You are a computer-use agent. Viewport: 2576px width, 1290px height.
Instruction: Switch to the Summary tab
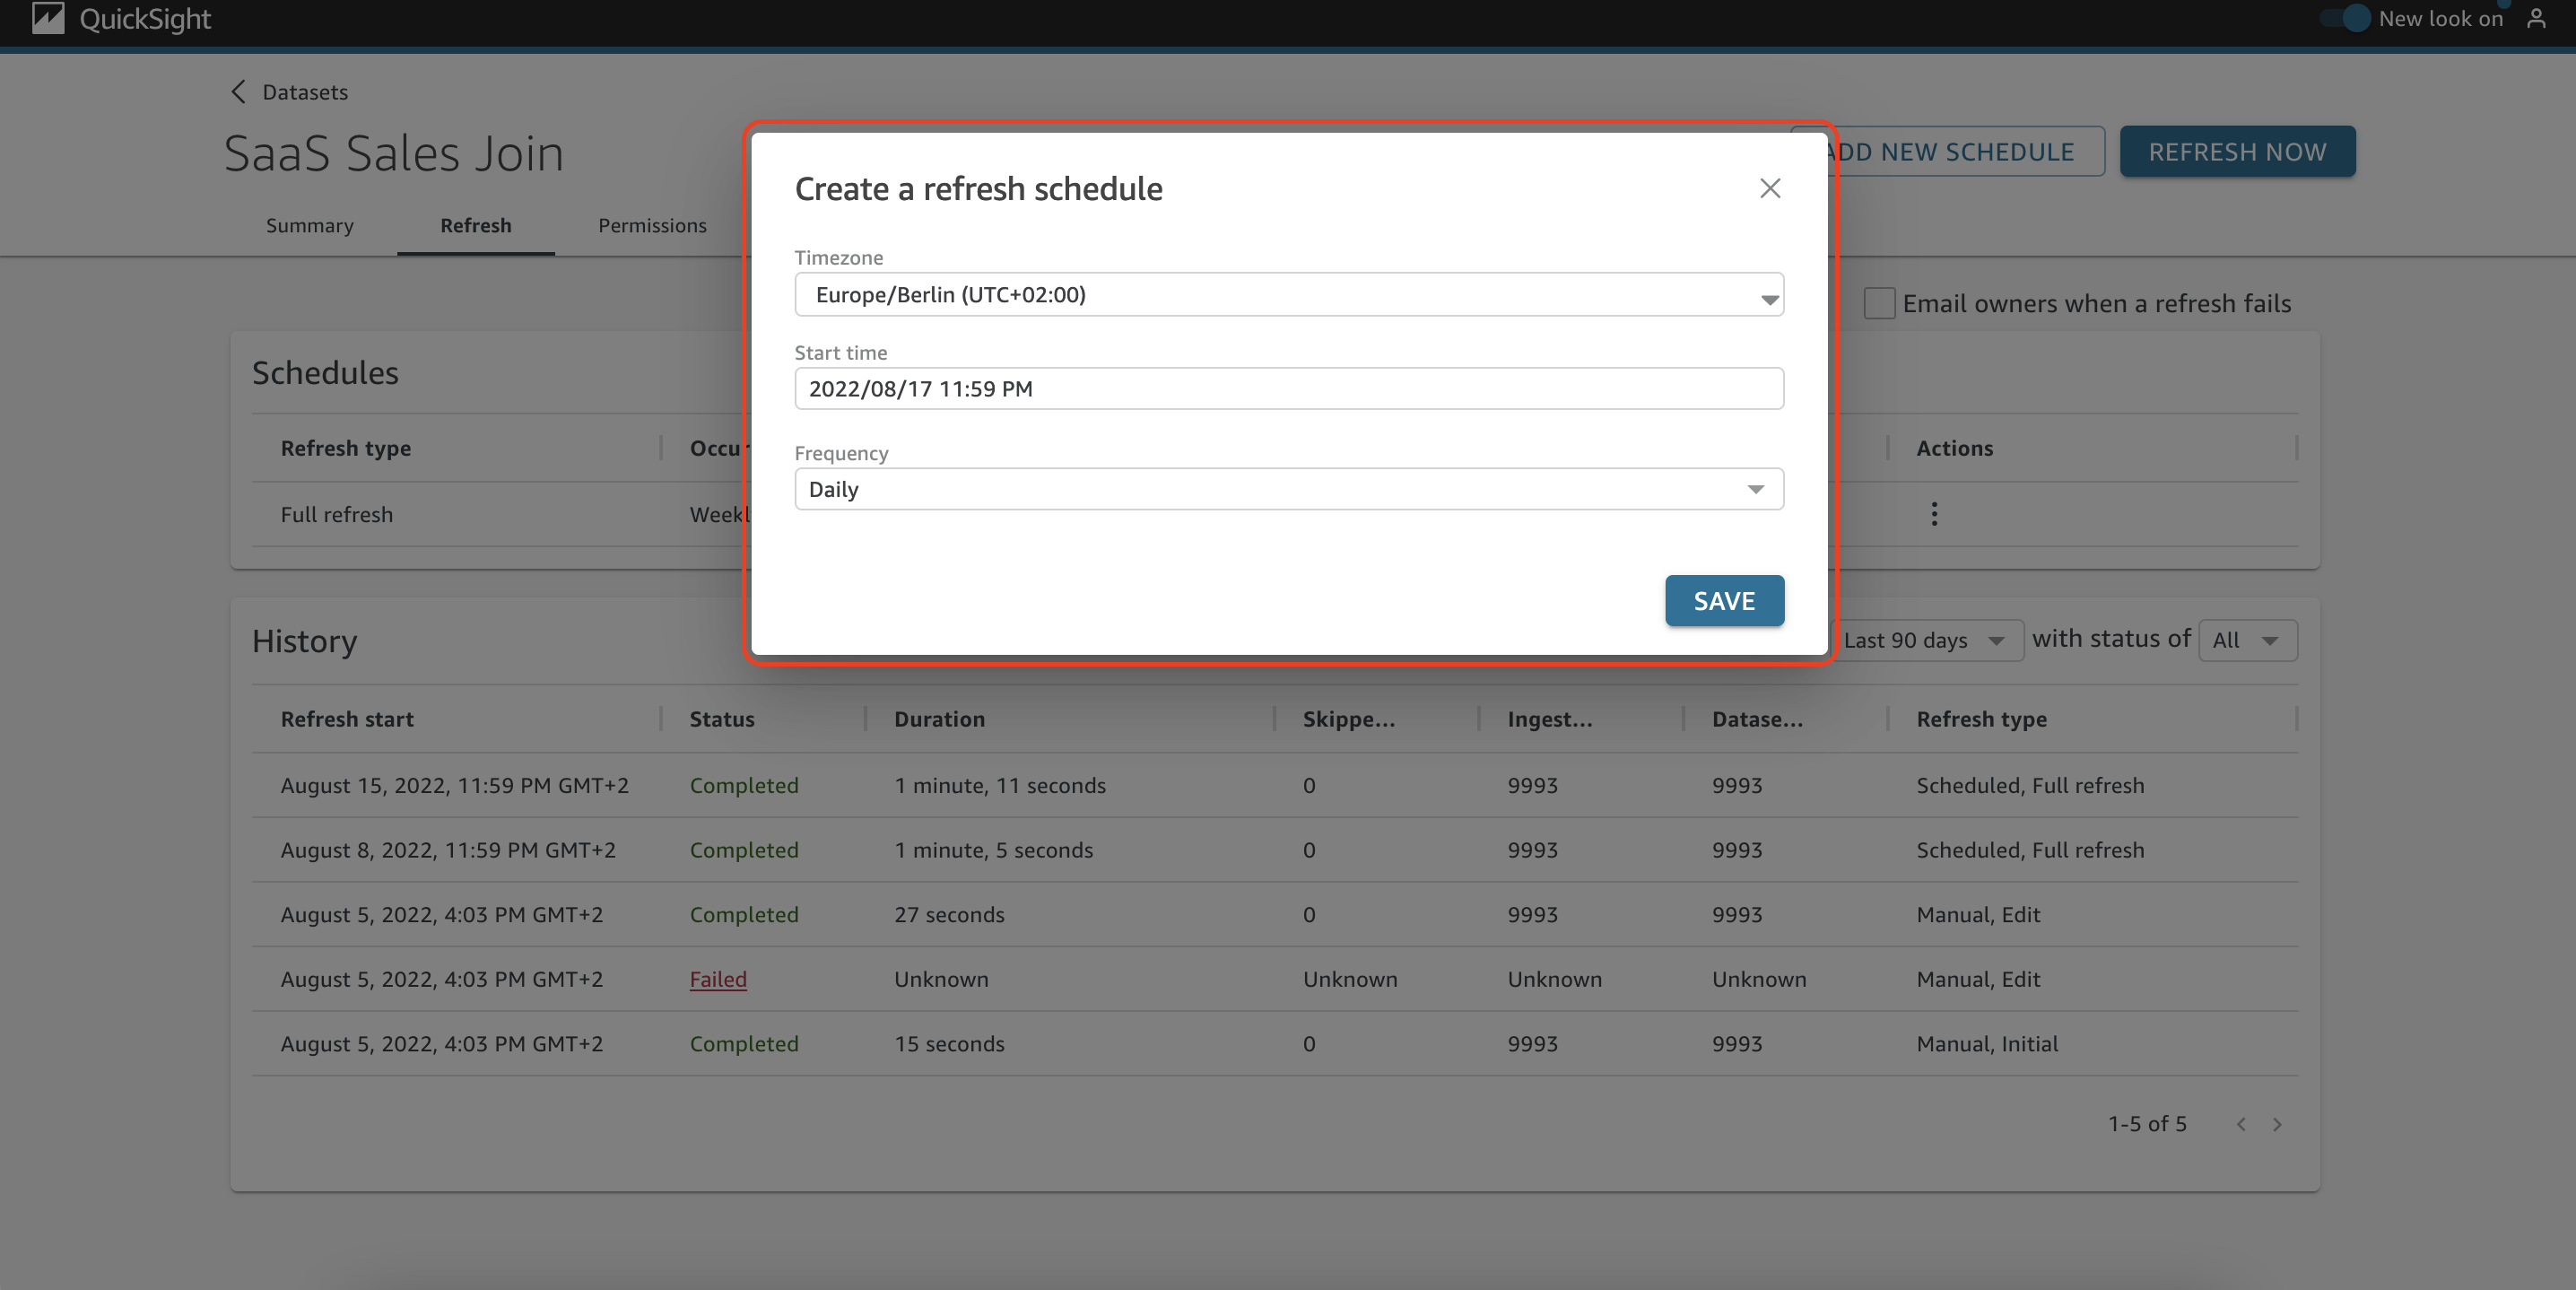pyautogui.click(x=309, y=226)
